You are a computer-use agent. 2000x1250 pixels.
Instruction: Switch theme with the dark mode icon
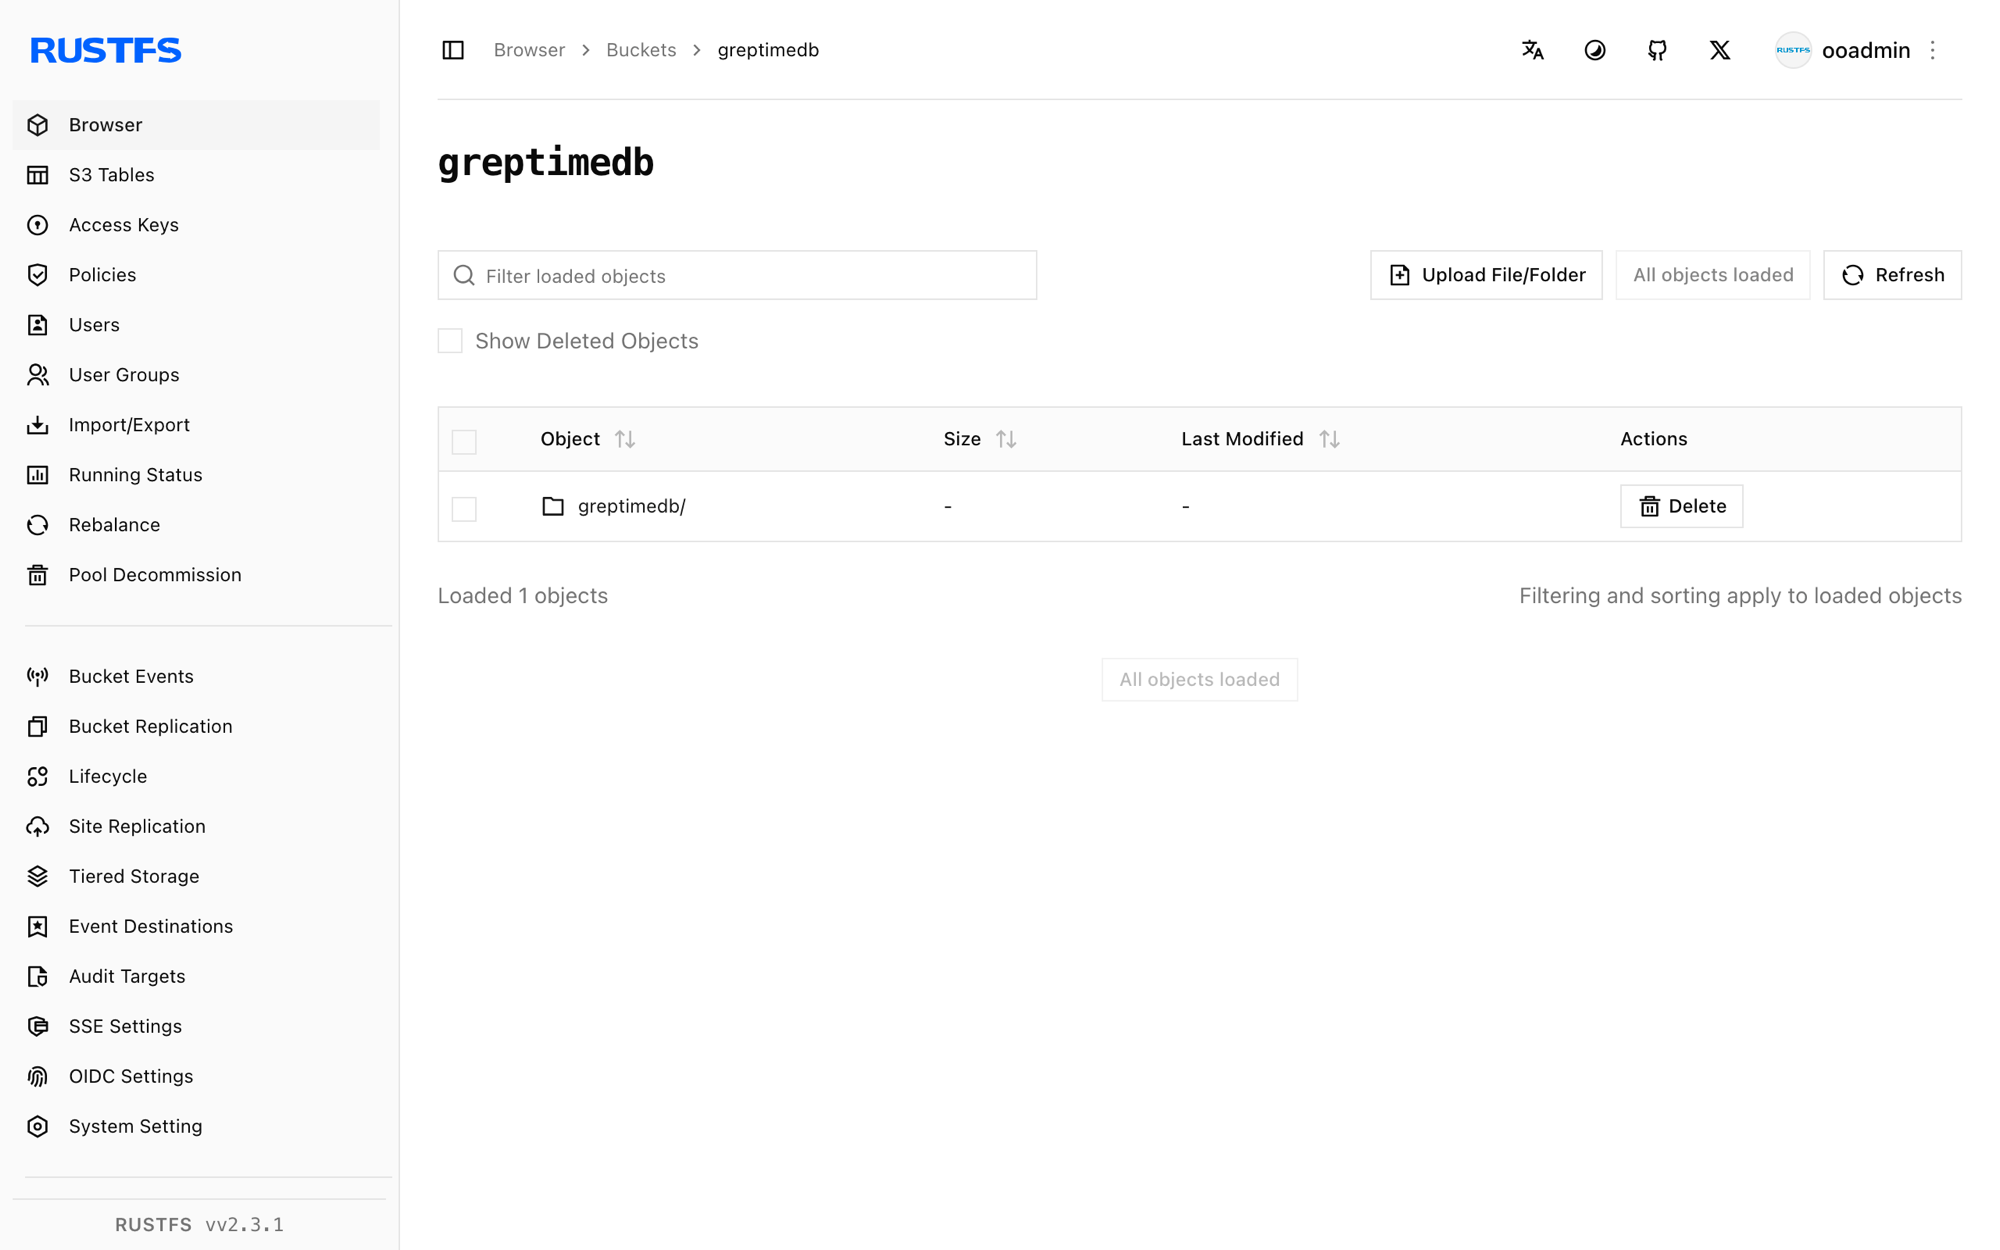[x=1595, y=50]
